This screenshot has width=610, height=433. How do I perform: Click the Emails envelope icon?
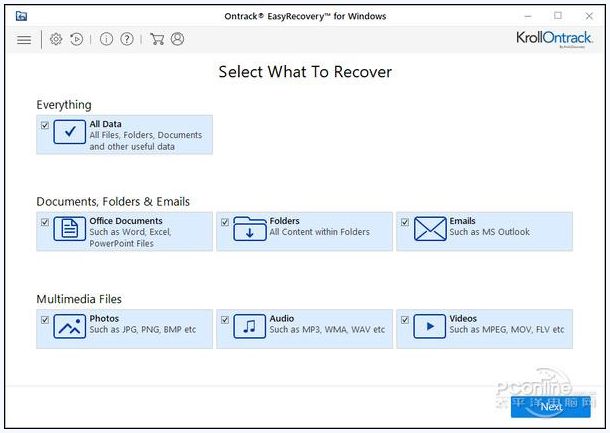click(x=430, y=229)
